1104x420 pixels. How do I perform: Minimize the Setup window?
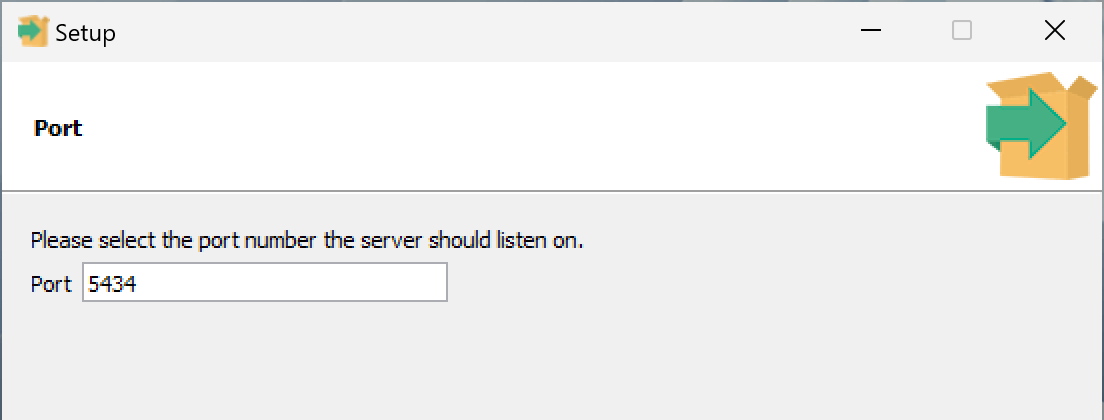(871, 32)
